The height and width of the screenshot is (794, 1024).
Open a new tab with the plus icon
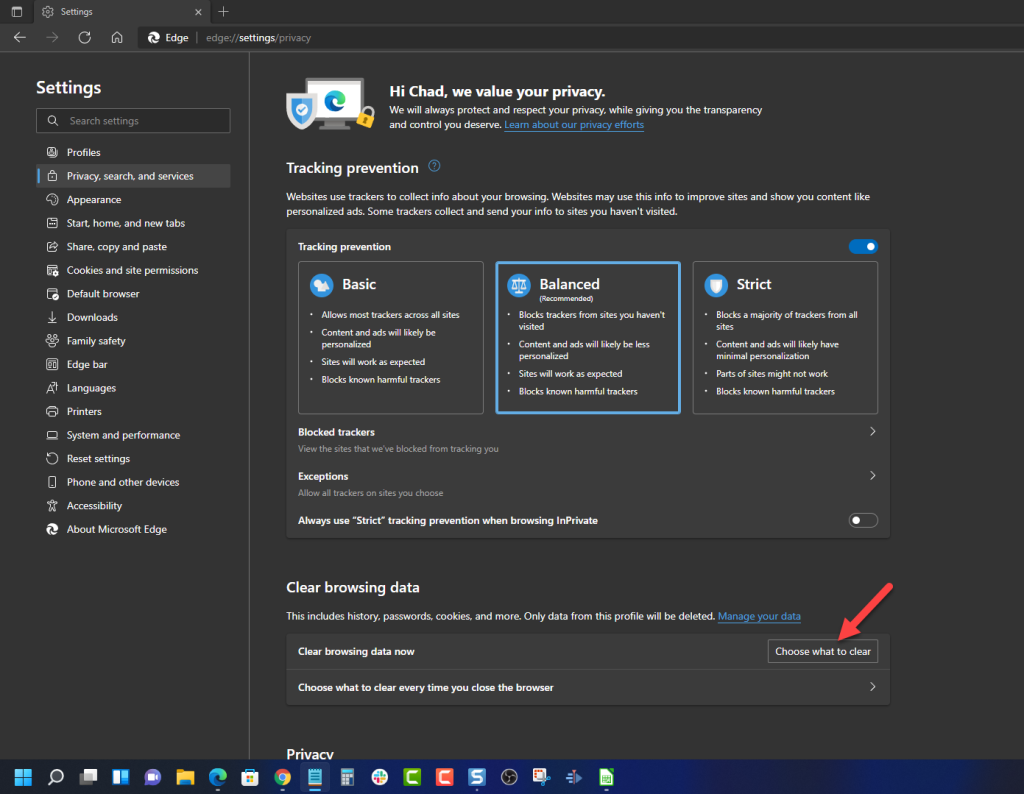pos(223,12)
